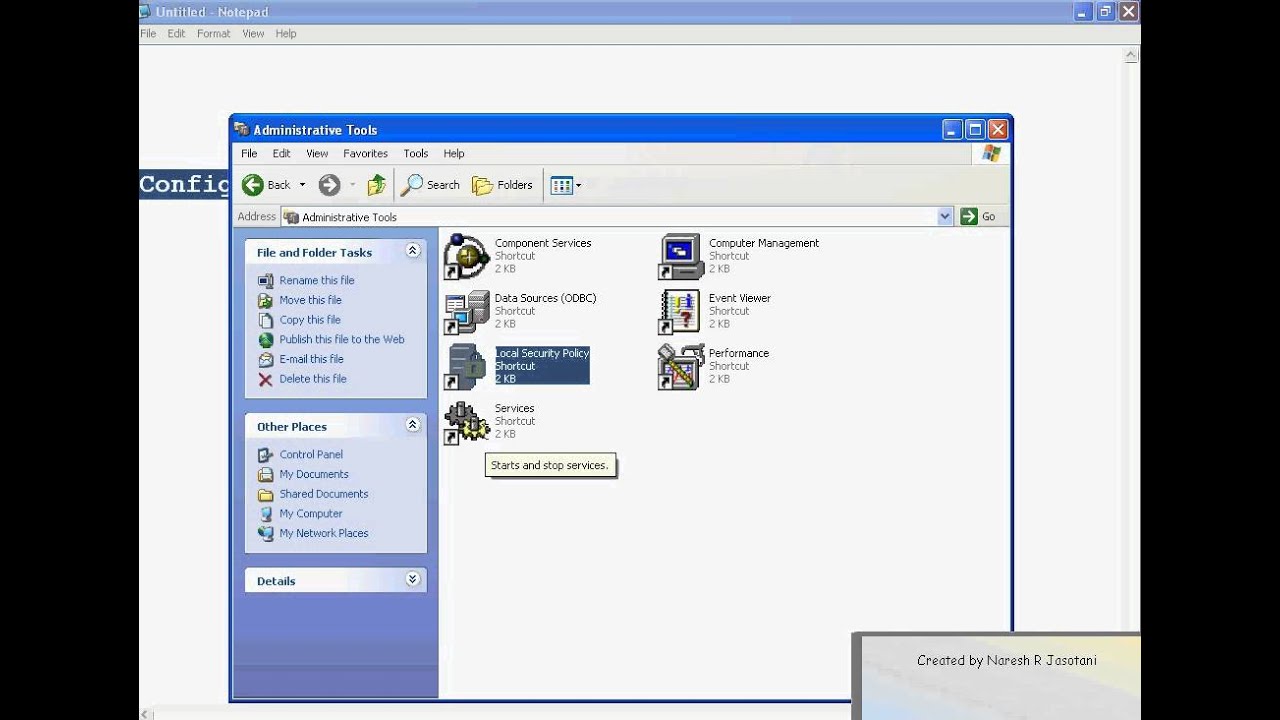
Task: Select the Services label text
Action: (x=514, y=408)
